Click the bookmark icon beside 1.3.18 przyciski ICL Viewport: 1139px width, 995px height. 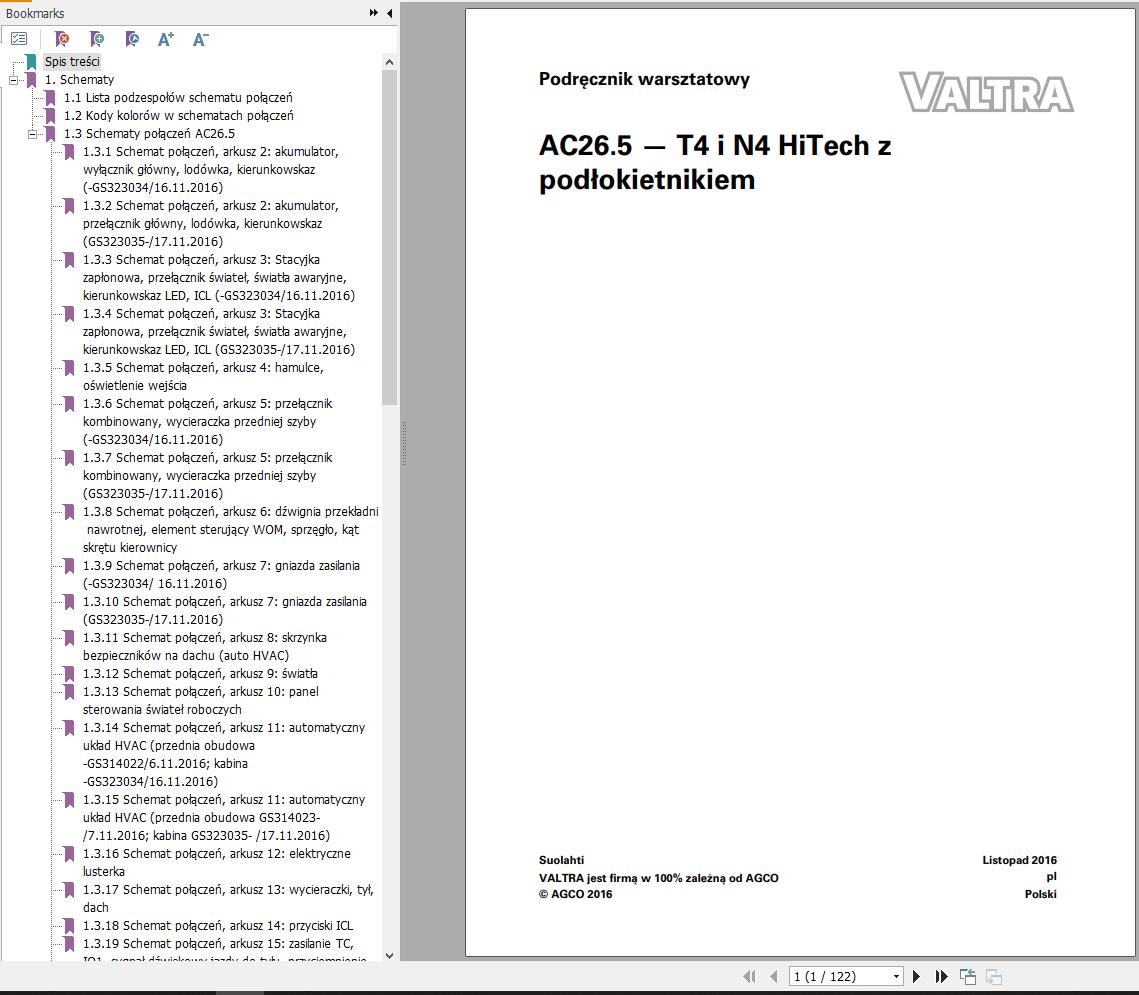pyautogui.click(x=69, y=926)
